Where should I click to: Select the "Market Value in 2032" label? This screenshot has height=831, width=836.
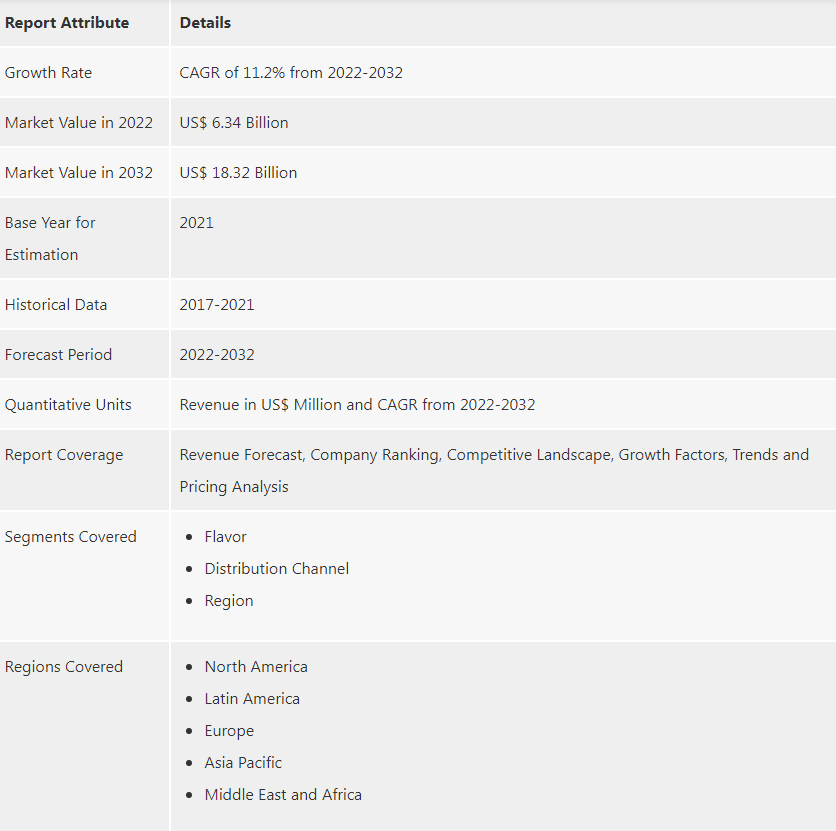pyautogui.click(x=79, y=172)
